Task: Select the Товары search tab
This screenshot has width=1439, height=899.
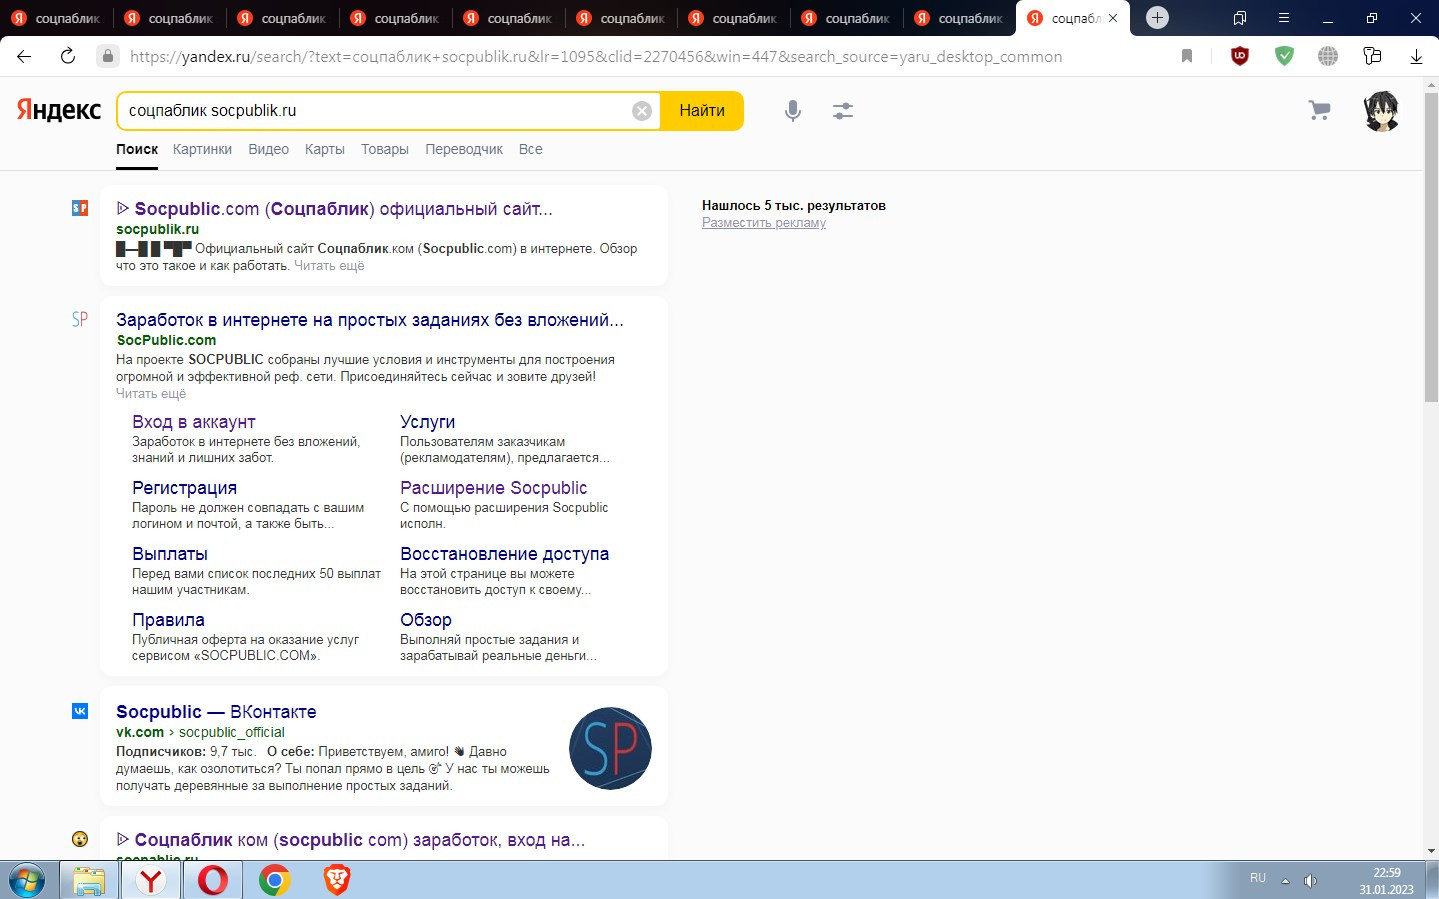Action: click(x=385, y=149)
